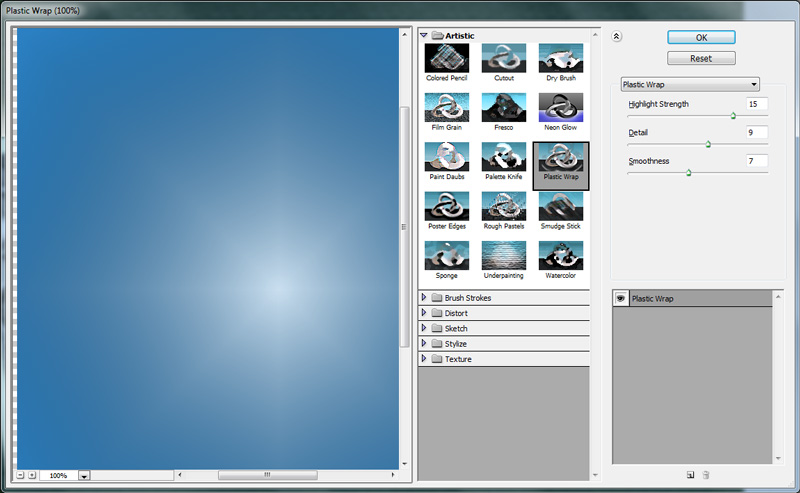Apply the Watercolor filter thumbnail
Viewport: 800px width, 493px height.
point(560,256)
